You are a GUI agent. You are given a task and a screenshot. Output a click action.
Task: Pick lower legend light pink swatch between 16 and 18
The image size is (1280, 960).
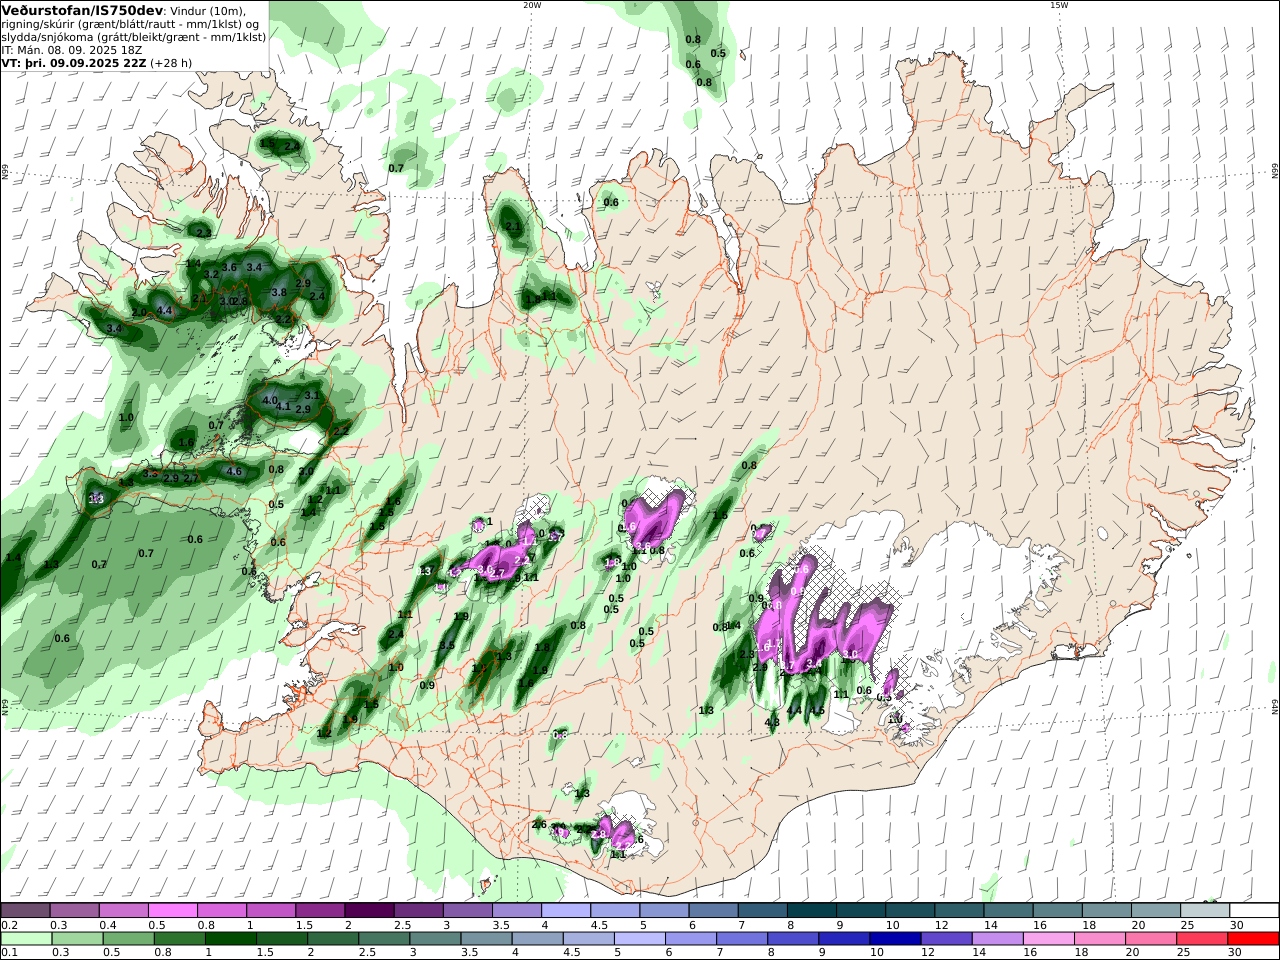[x=1048, y=939]
